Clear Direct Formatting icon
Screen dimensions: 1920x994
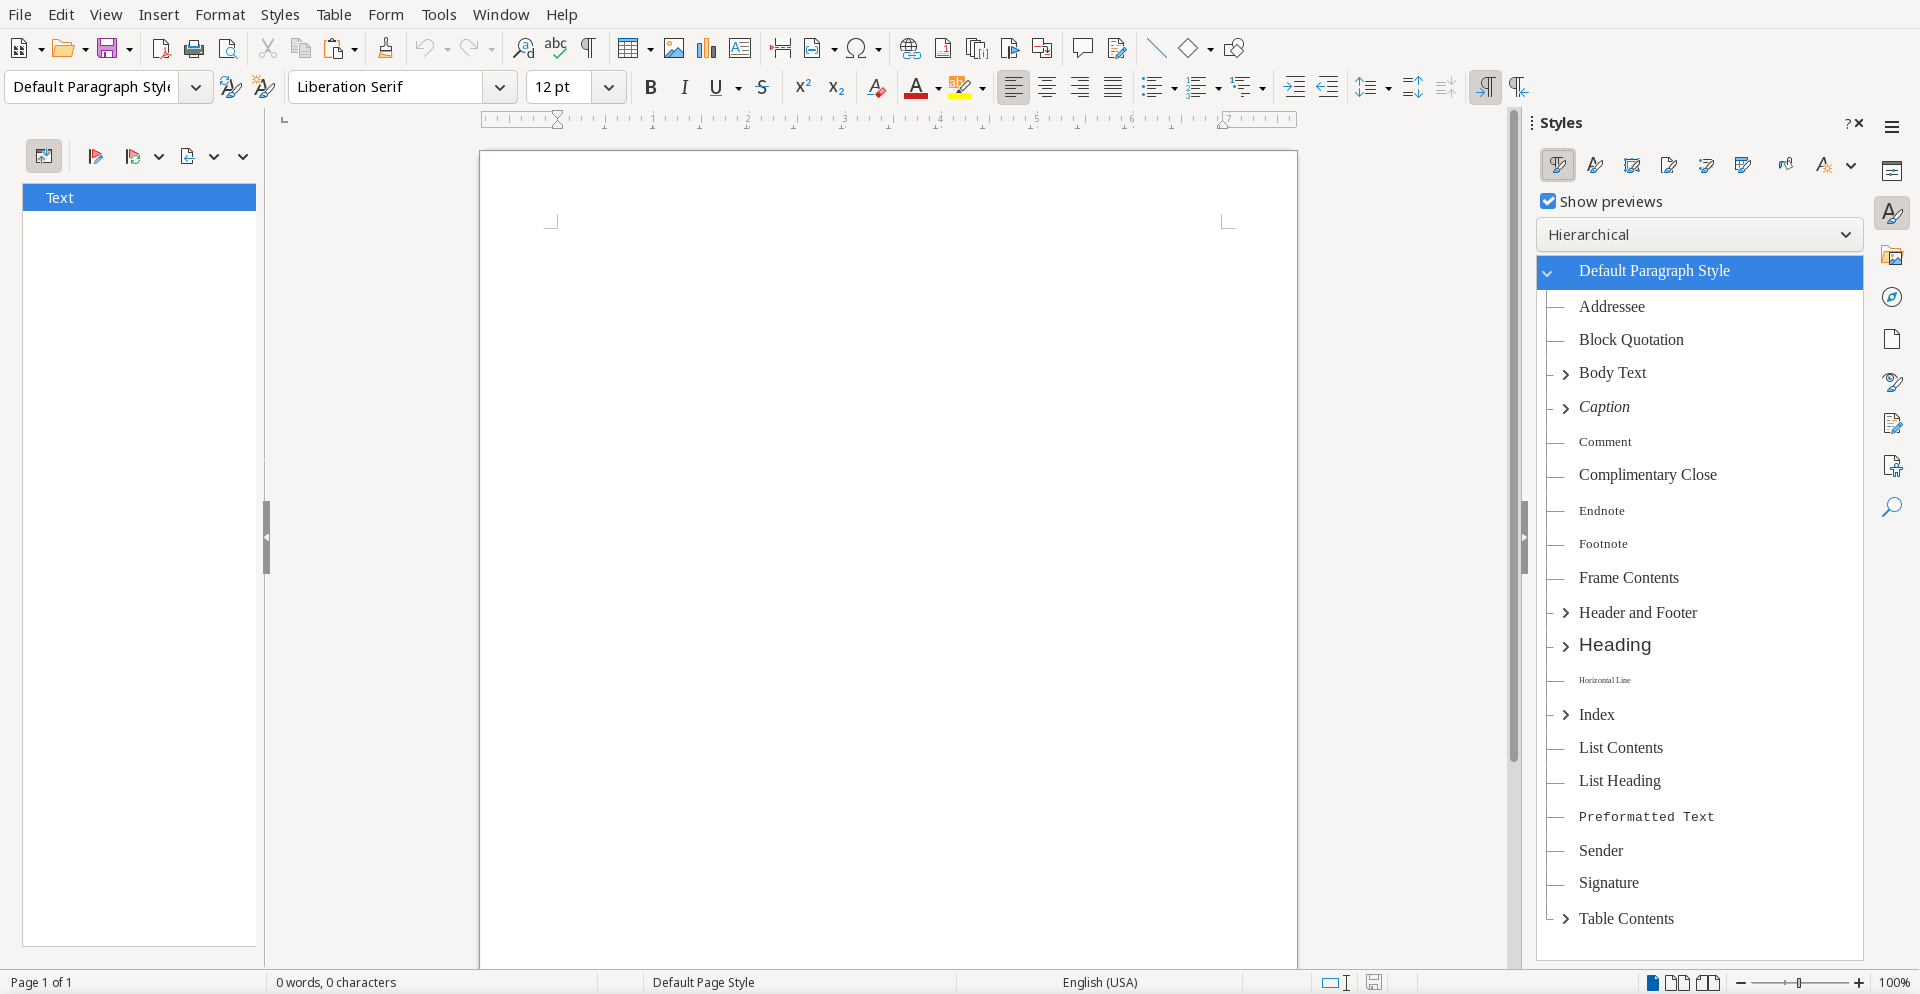[x=876, y=87]
